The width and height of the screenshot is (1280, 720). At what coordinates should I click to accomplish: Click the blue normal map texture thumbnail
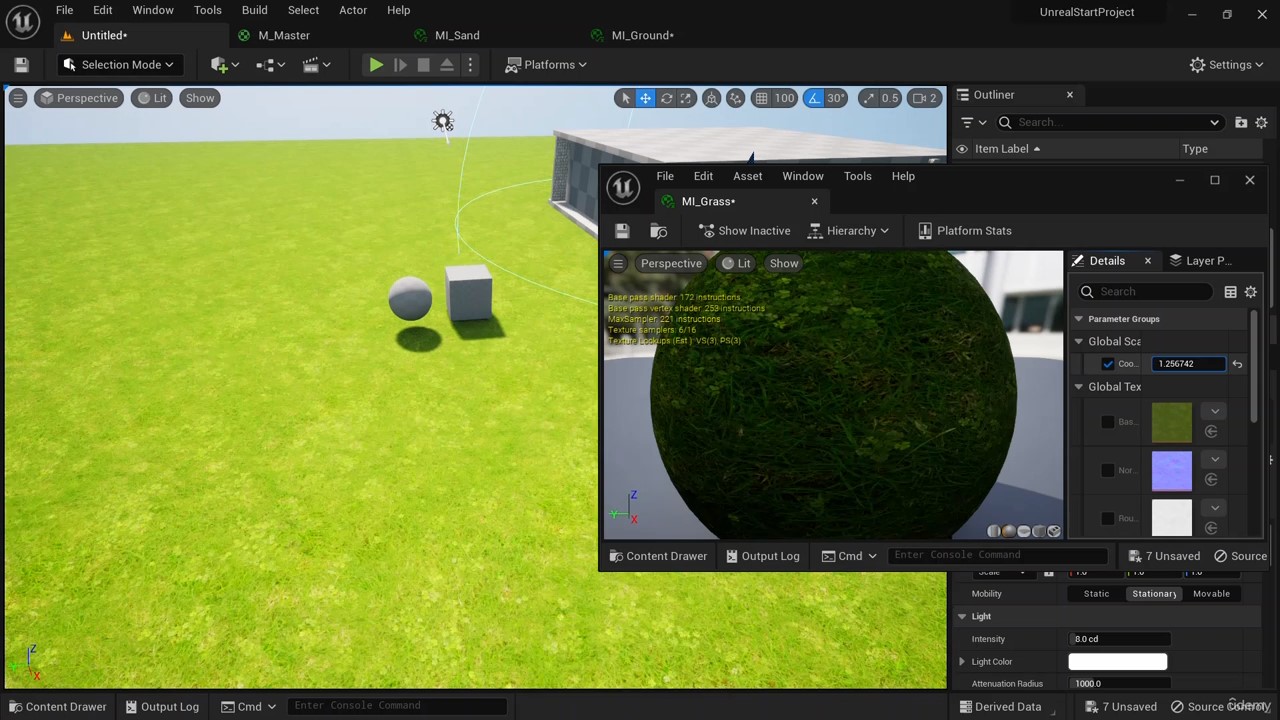pyautogui.click(x=1172, y=470)
